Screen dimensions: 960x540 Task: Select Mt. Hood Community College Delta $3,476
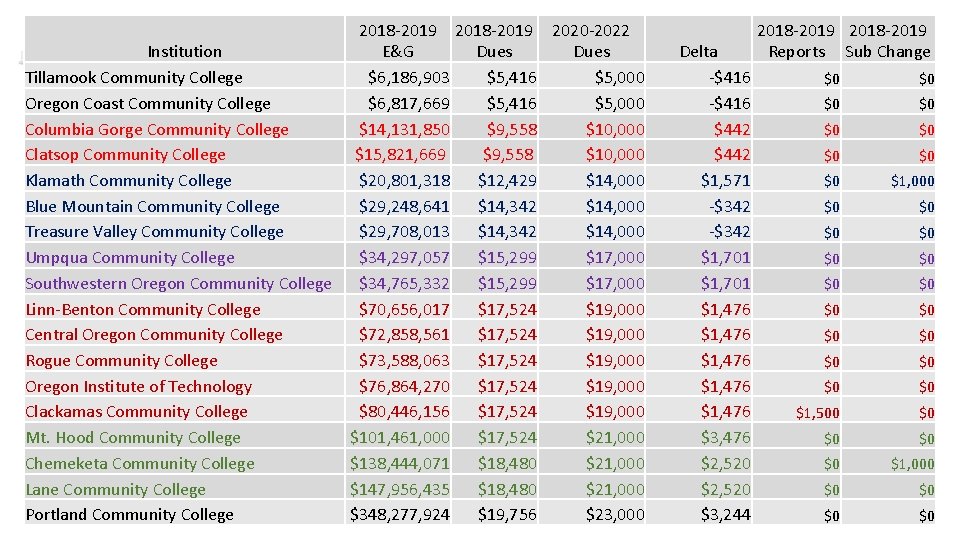tap(726, 438)
